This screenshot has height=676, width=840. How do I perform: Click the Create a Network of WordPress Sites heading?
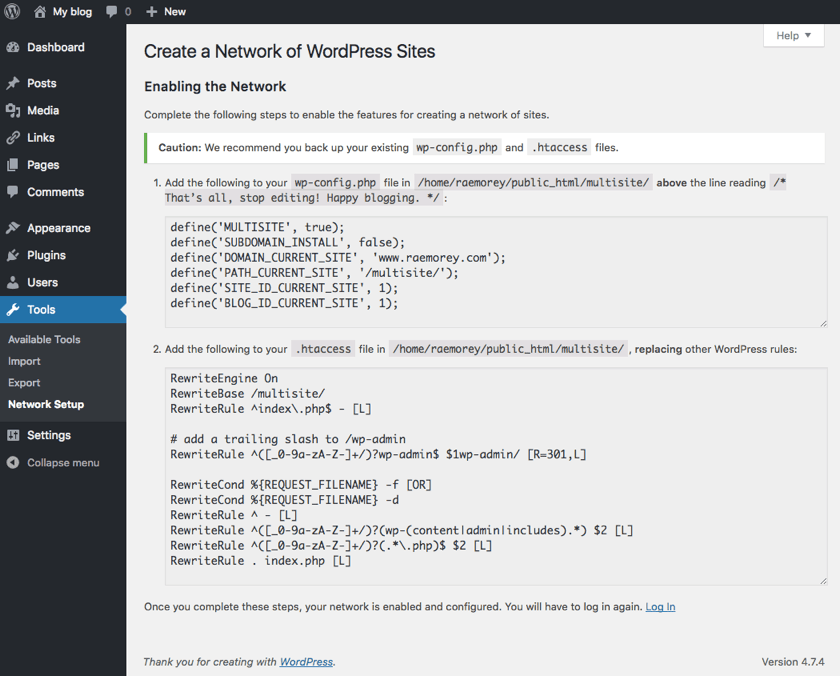coord(289,51)
